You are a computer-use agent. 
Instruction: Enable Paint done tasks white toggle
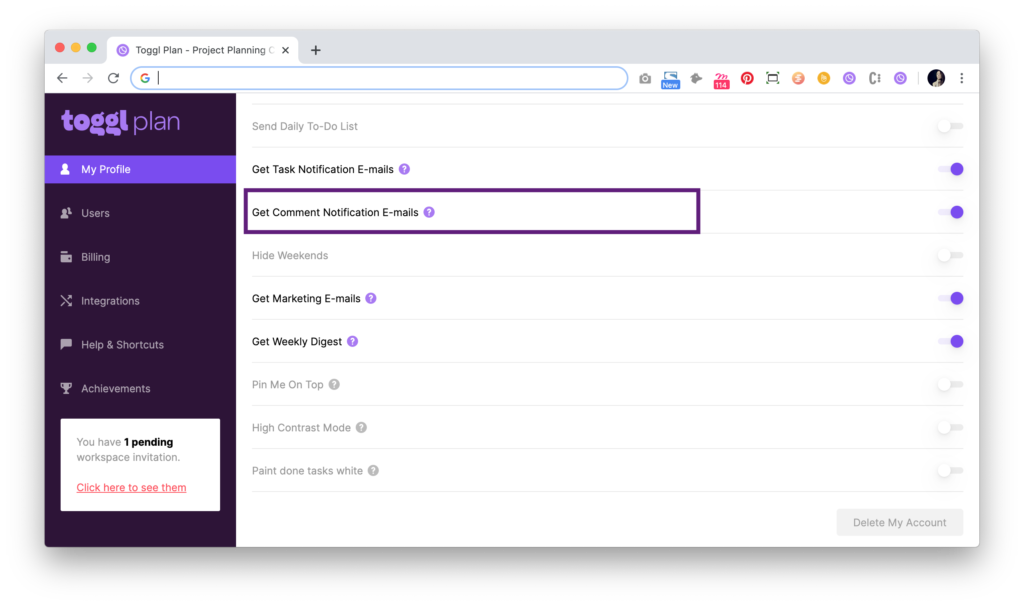click(x=950, y=471)
